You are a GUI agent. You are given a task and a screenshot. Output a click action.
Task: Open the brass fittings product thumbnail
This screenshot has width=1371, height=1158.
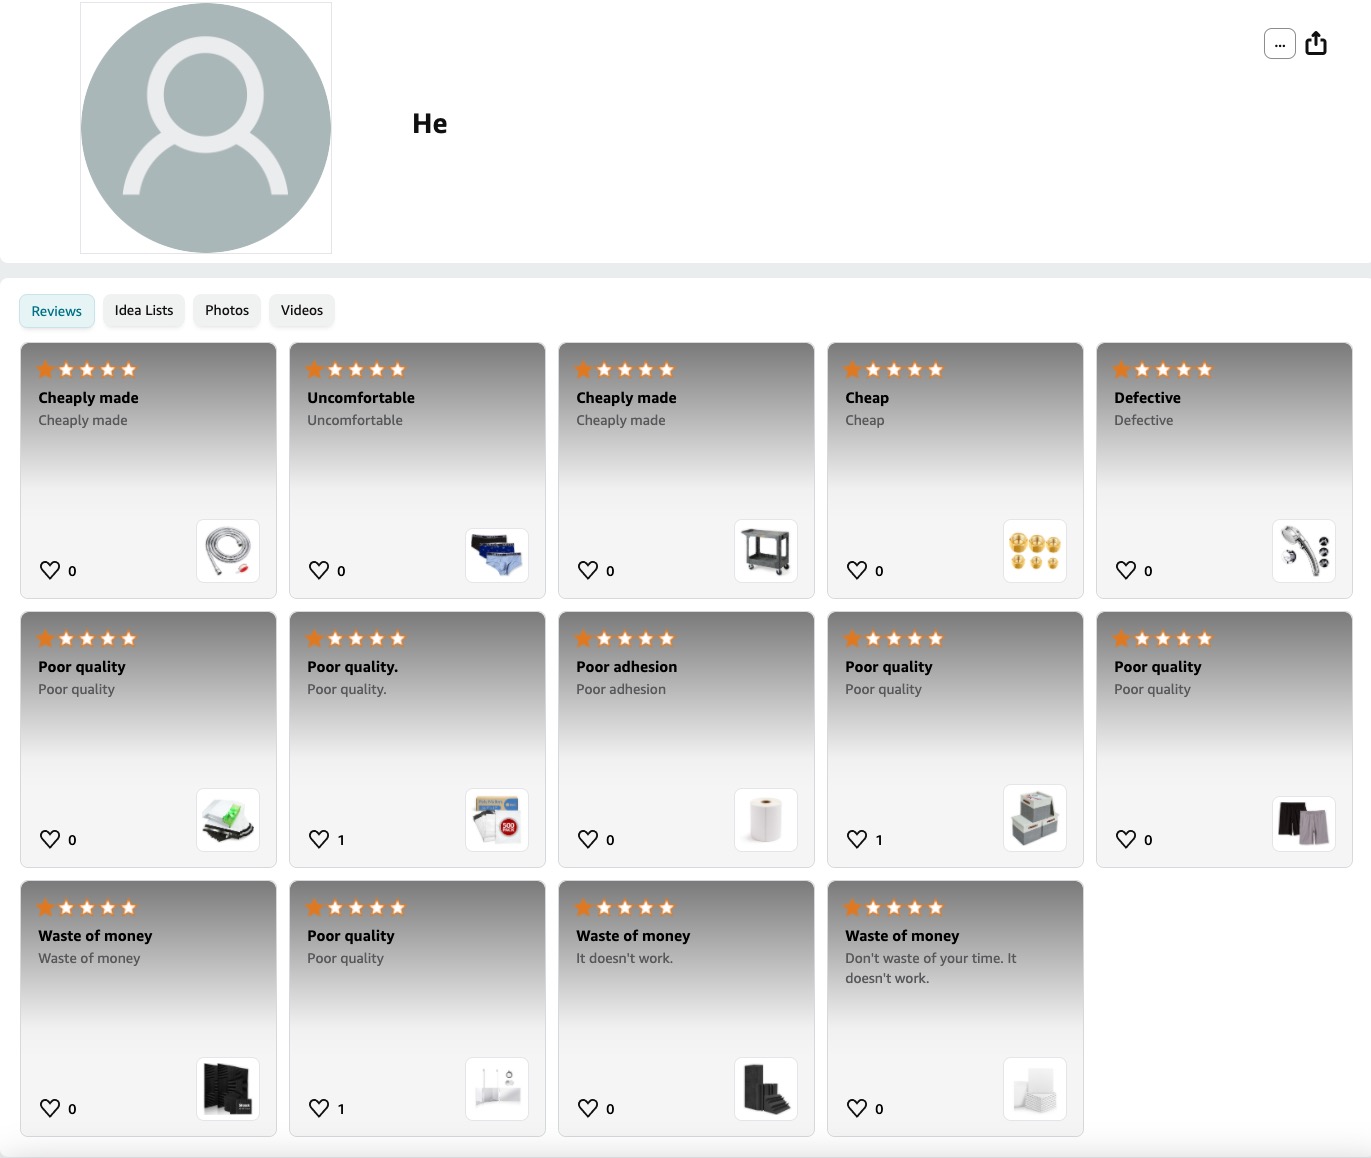click(x=1035, y=551)
